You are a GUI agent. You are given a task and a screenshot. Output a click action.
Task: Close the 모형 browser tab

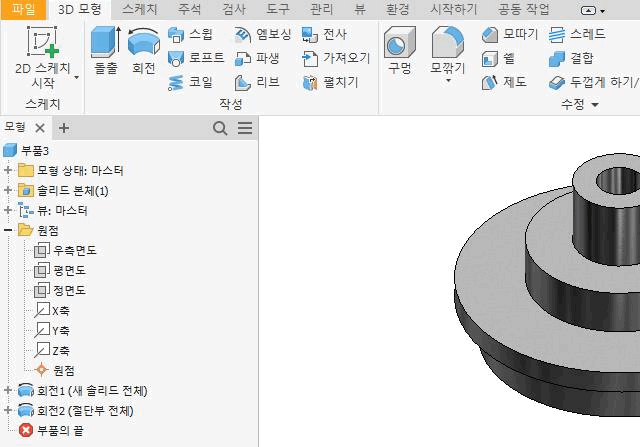coord(40,128)
